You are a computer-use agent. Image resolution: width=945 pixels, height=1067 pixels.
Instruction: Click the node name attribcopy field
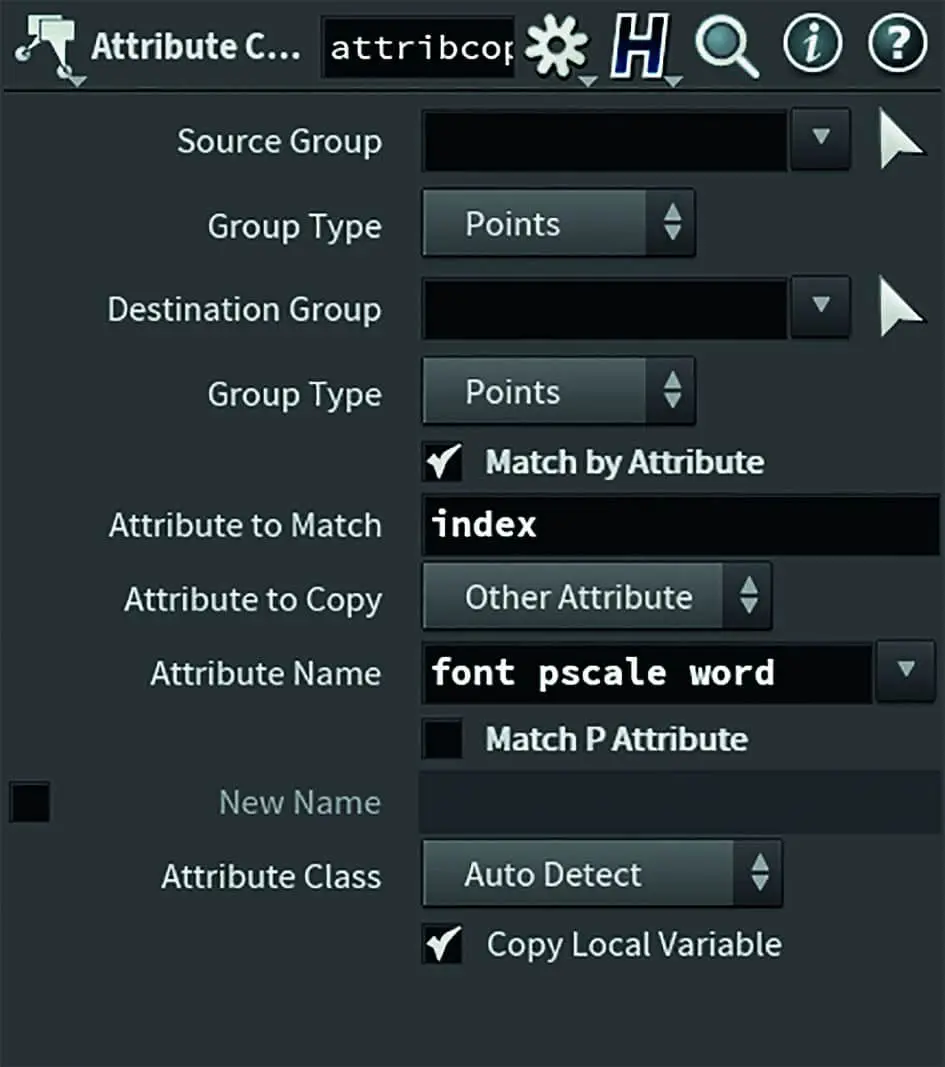tap(420, 48)
